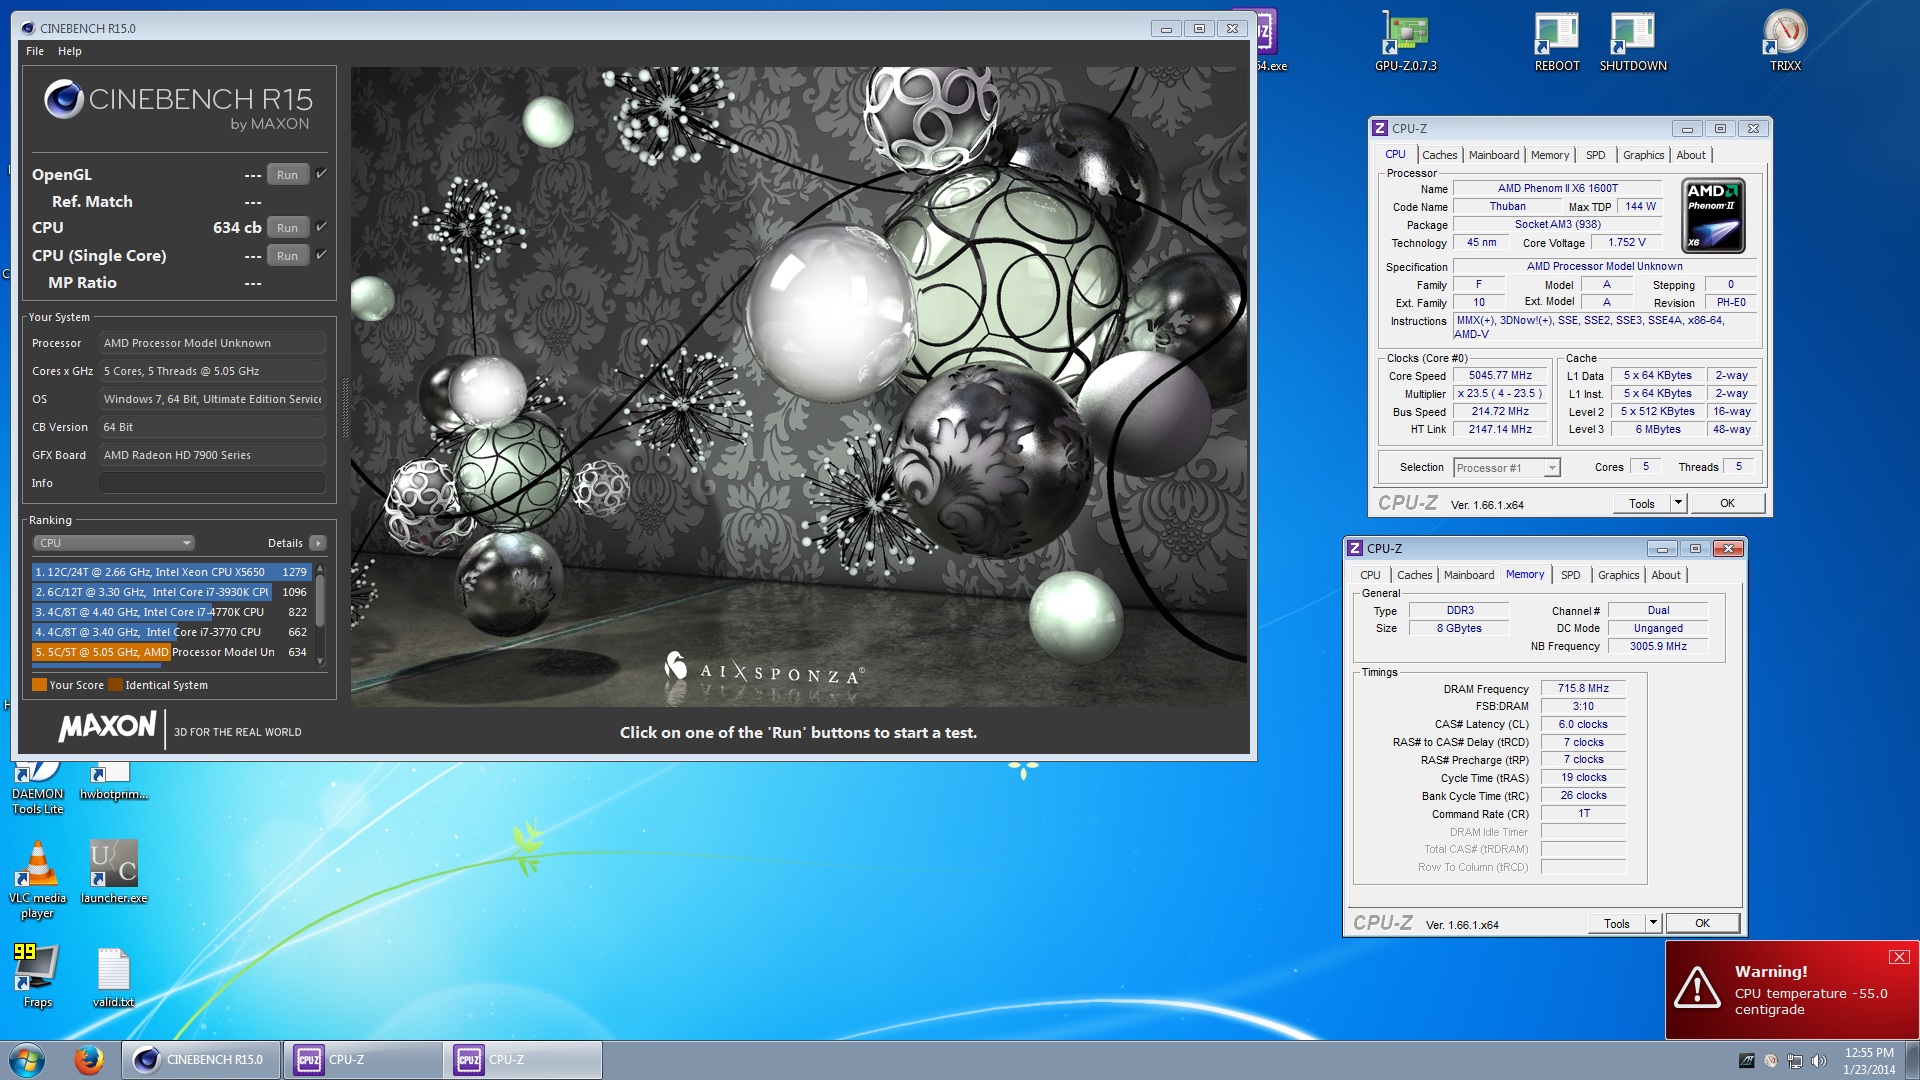Click Tools button in upper CPU-Z
The height and width of the screenshot is (1080, 1920).
tap(1642, 503)
